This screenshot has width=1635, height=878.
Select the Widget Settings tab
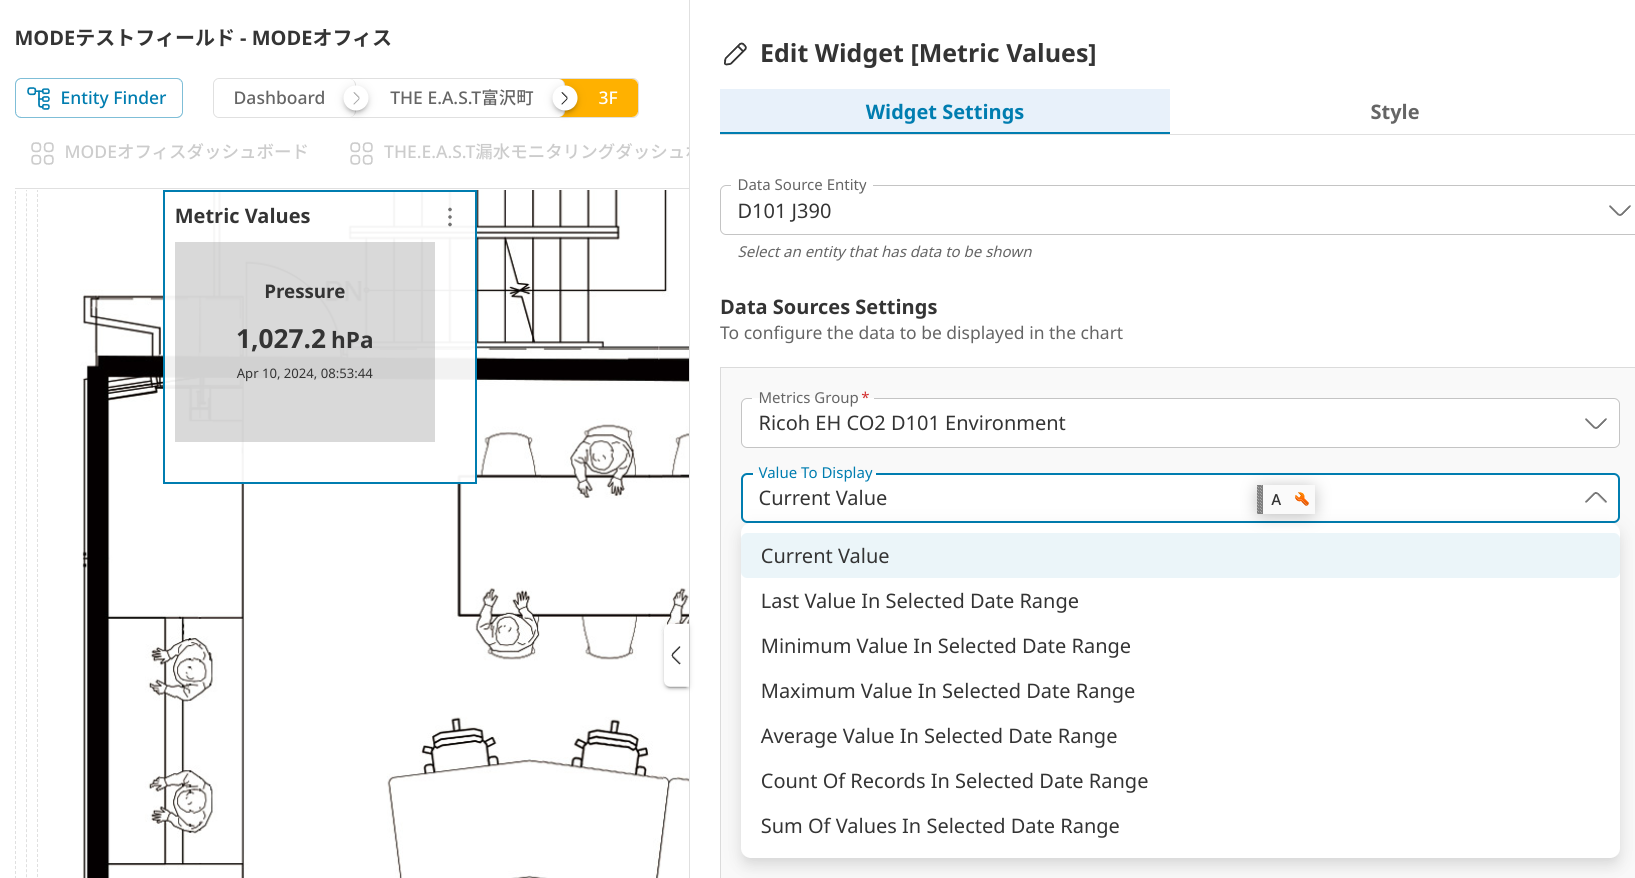tap(944, 112)
